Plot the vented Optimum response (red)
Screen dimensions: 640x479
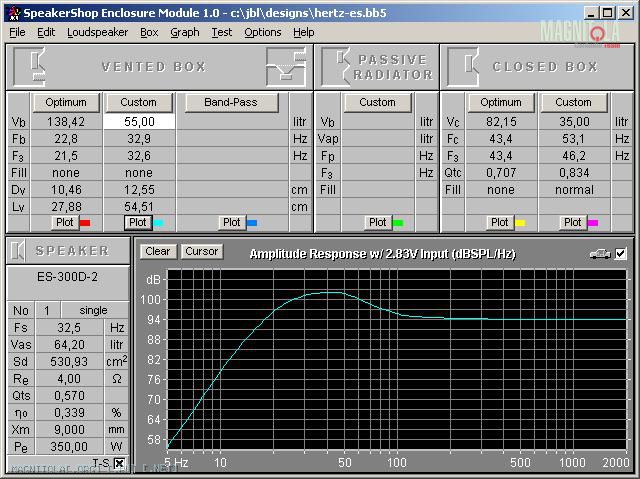[x=65, y=222]
